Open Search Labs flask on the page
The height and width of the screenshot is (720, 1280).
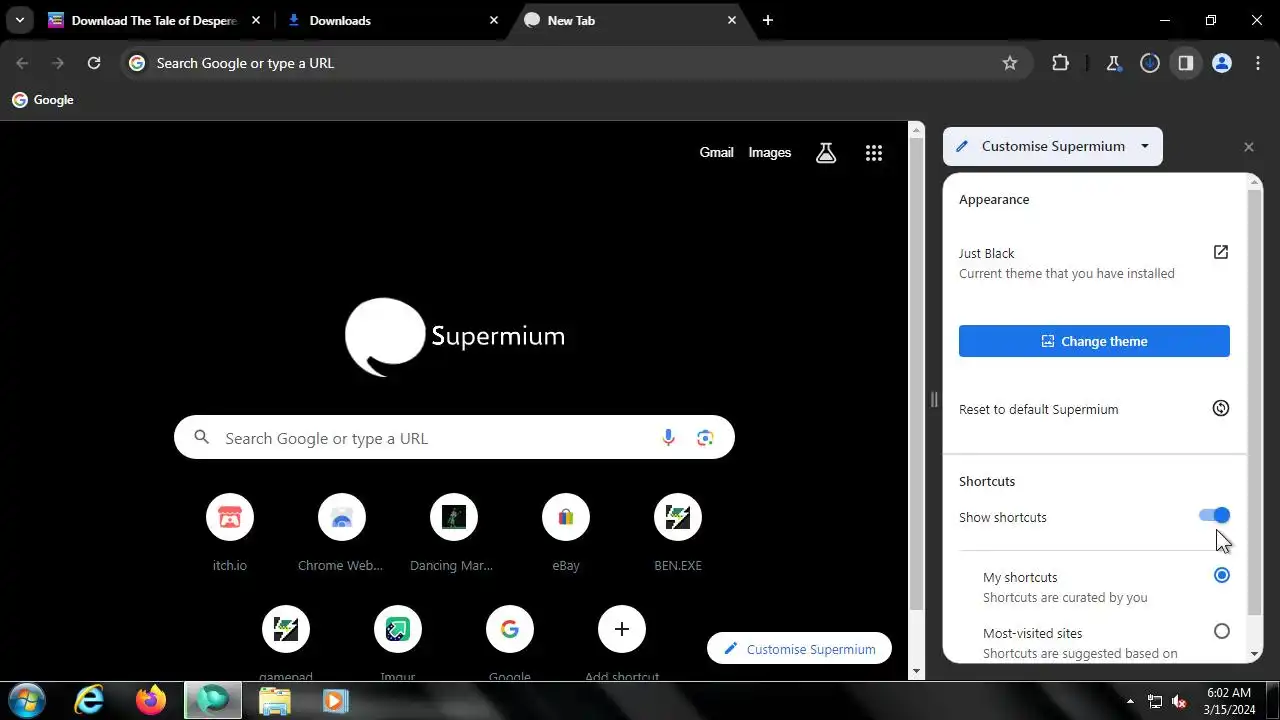coord(826,153)
